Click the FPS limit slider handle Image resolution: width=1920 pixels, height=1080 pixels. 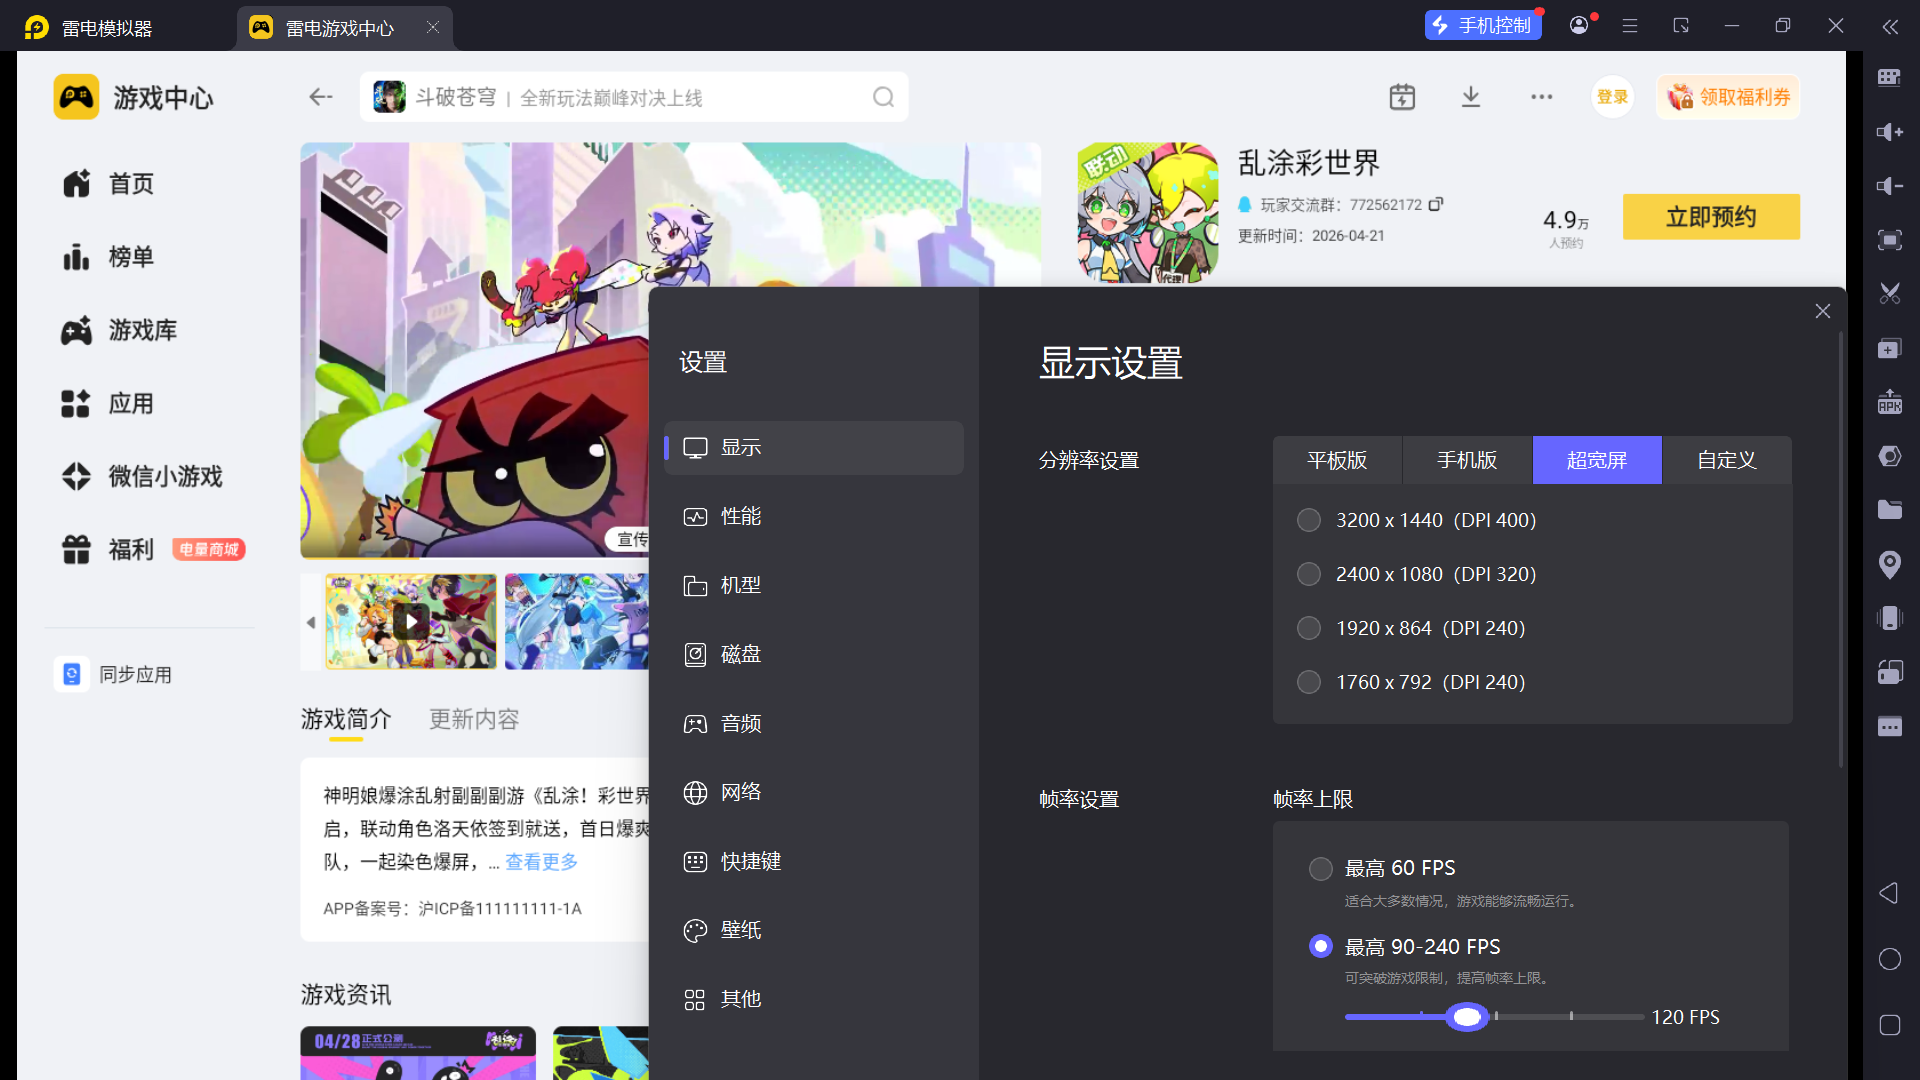point(1467,1017)
